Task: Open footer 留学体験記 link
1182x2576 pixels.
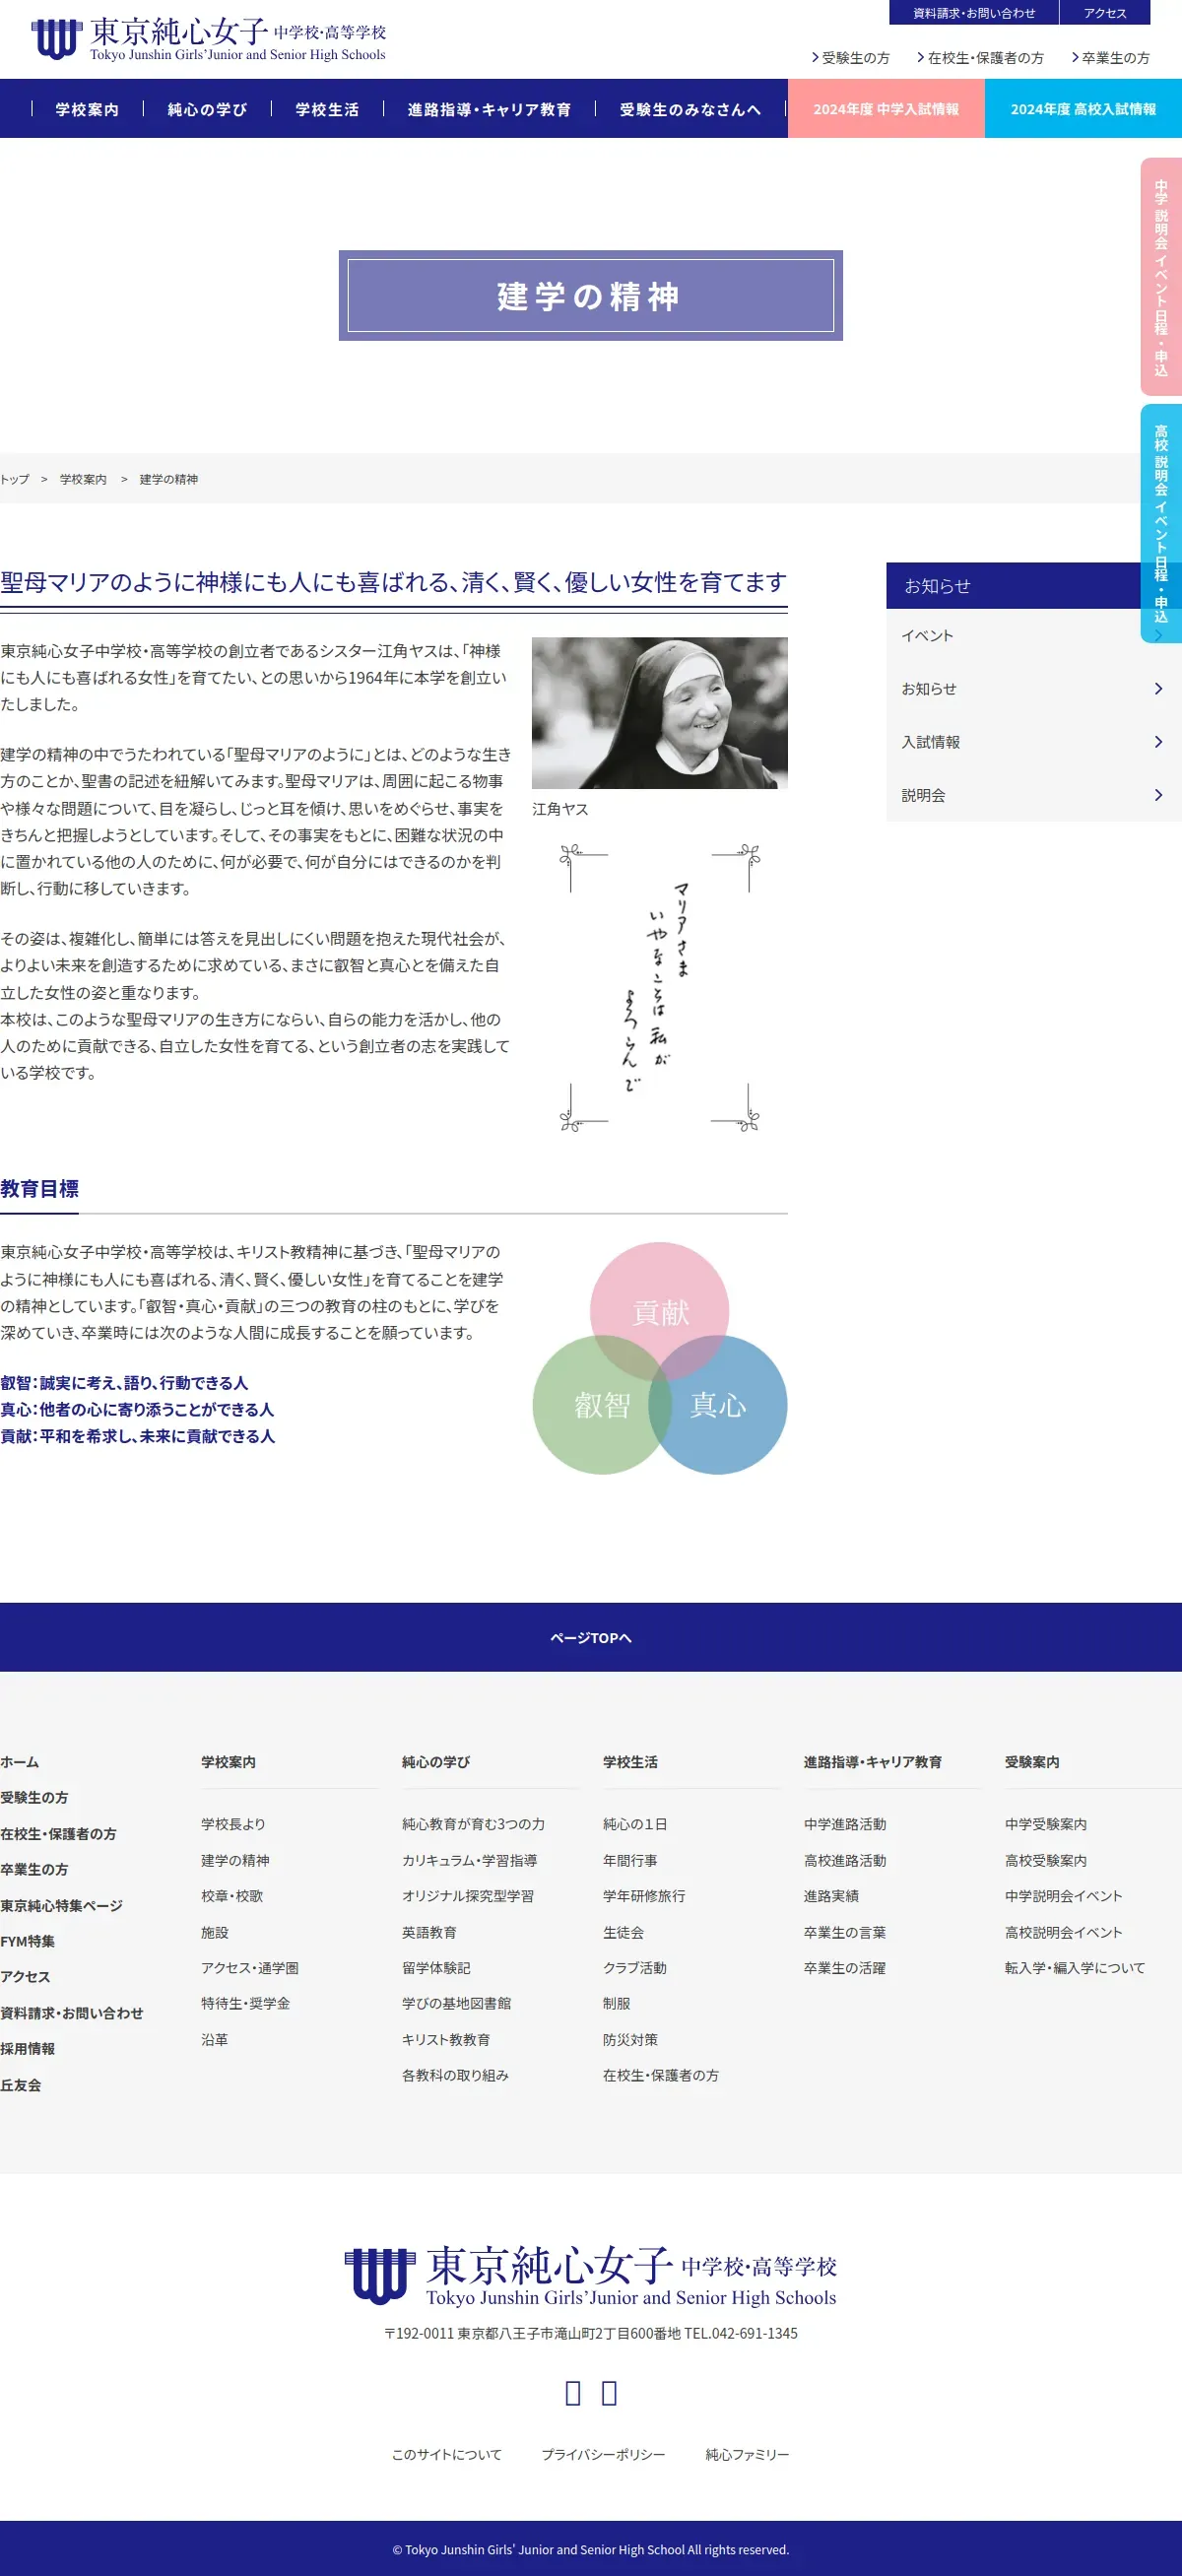Action: pyautogui.click(x=436, y=1968)
